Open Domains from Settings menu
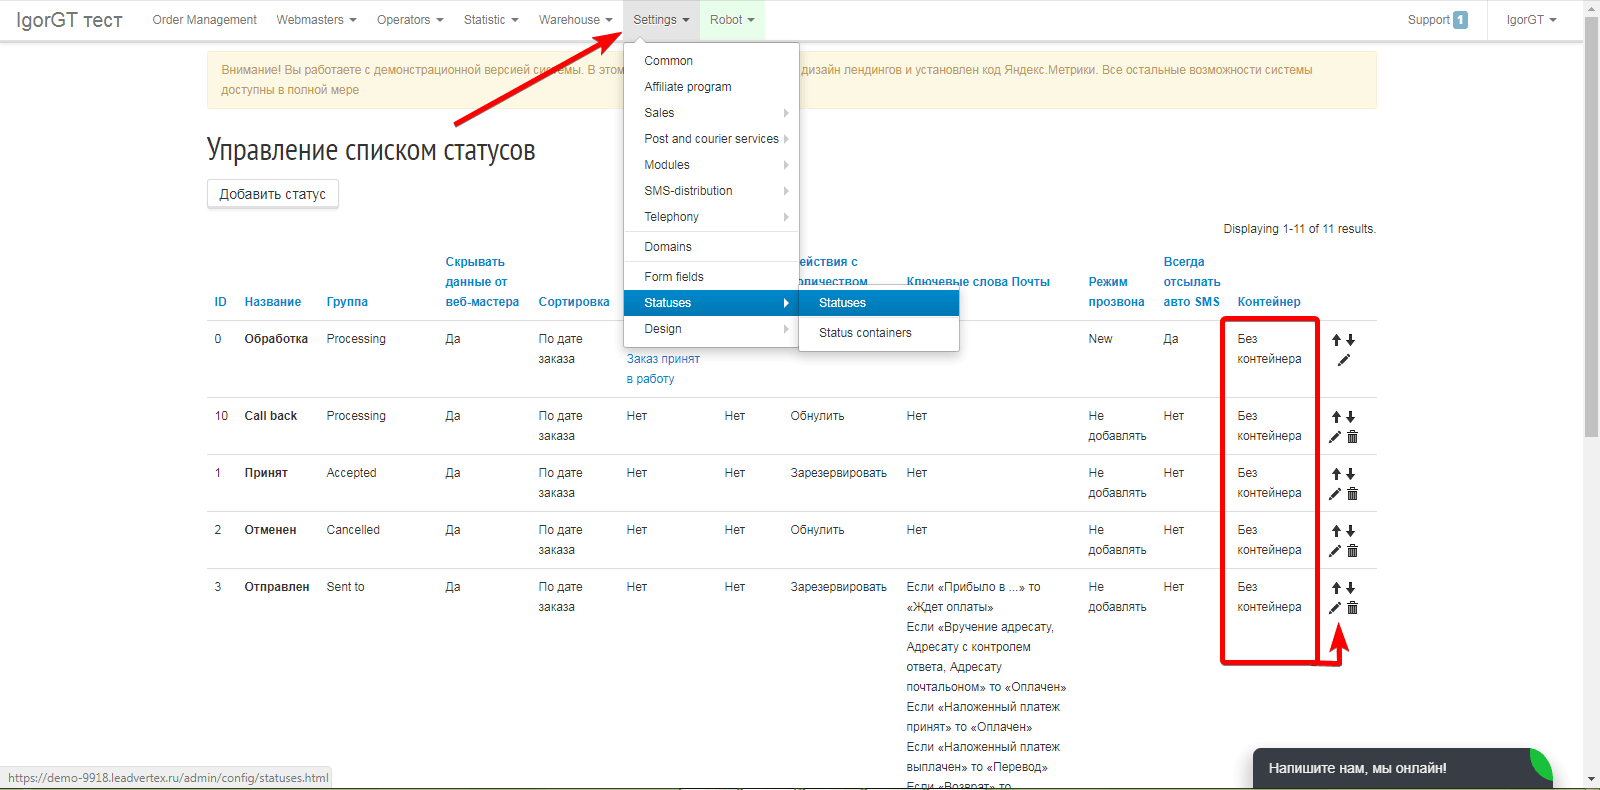This screenshot has width=1600, height=790. pyautogui.click(x=711, y=247)
